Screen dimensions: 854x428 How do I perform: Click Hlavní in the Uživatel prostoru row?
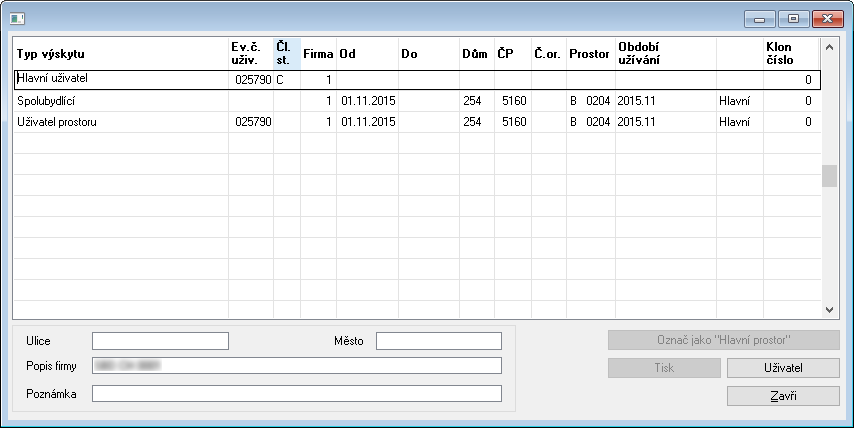tap(734, 122)
